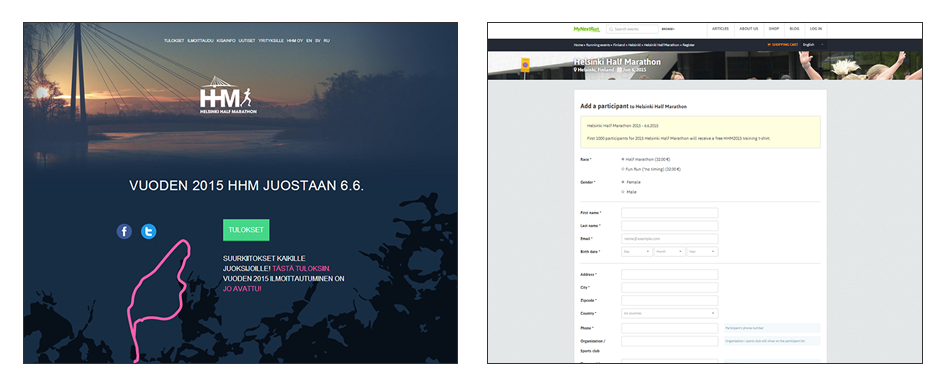Click the search magnifier in Search events
Image resolution: width=950 pixels, height=380 pixels.
(x=611, y=29)
